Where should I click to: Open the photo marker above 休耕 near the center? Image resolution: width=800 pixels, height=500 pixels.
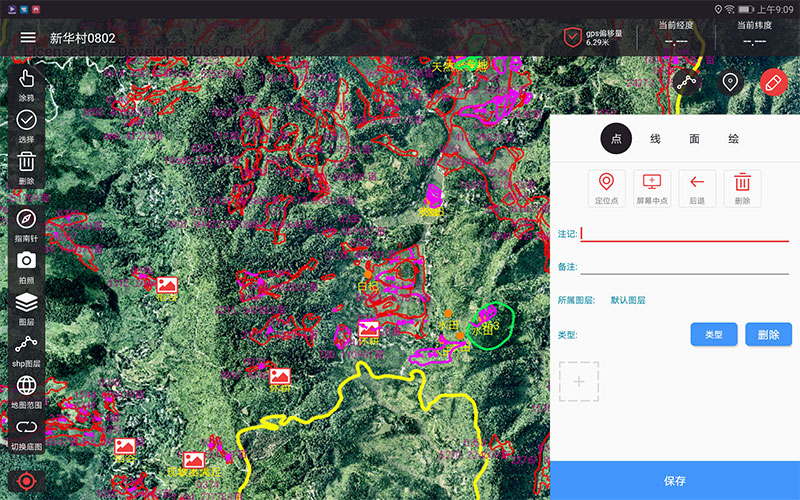point(368,329)
